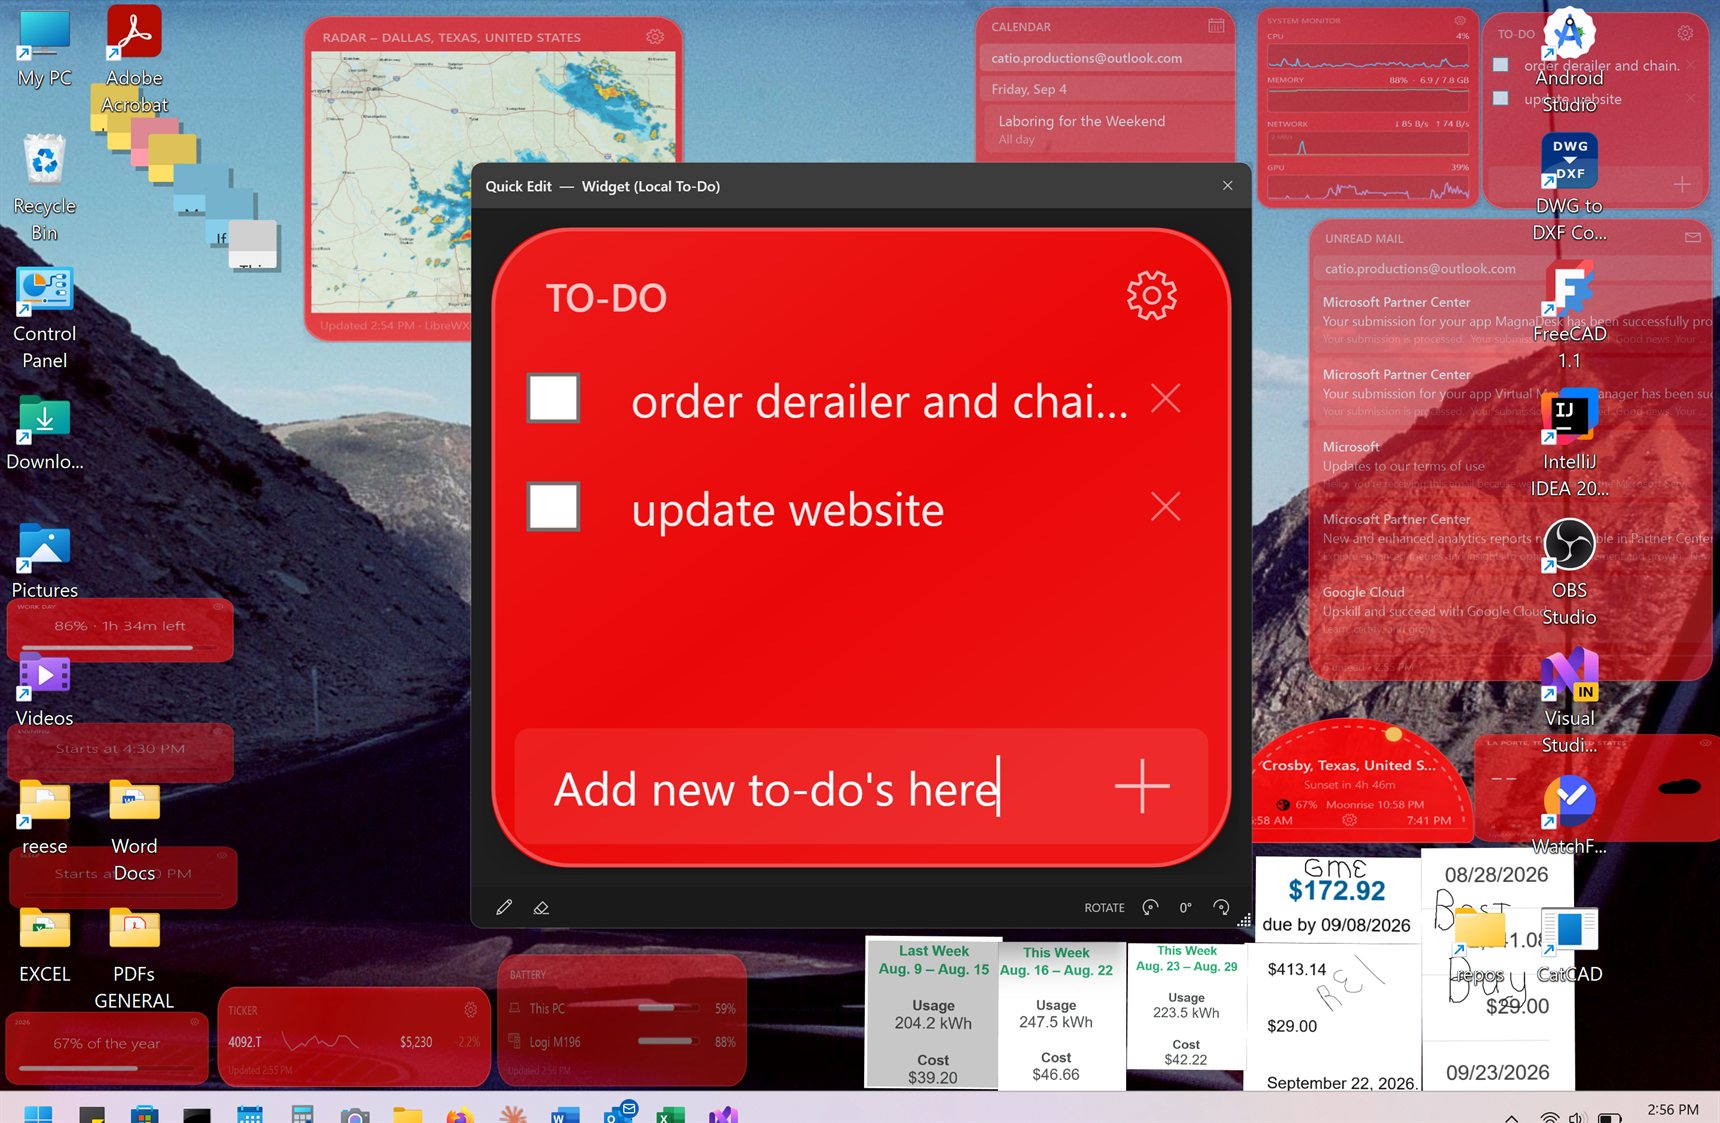Show hidden system tray icons chevron

coord(1512,1117)
